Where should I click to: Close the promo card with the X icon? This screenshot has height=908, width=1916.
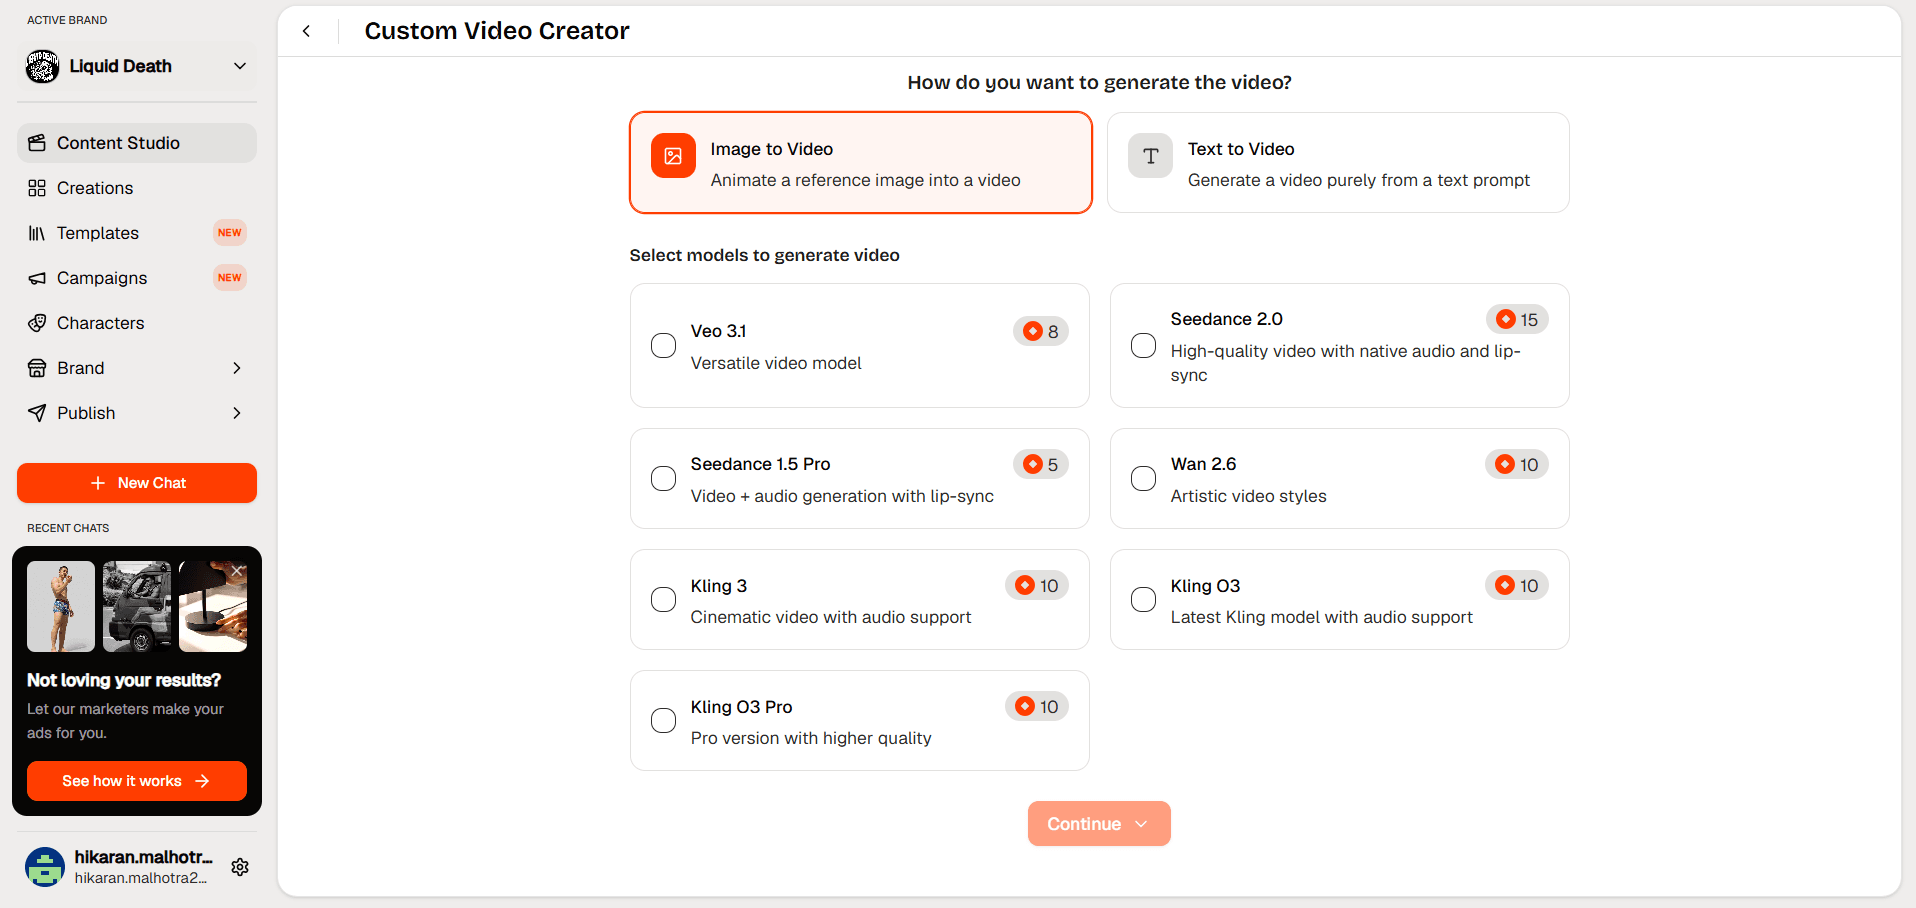click(237, 571)
